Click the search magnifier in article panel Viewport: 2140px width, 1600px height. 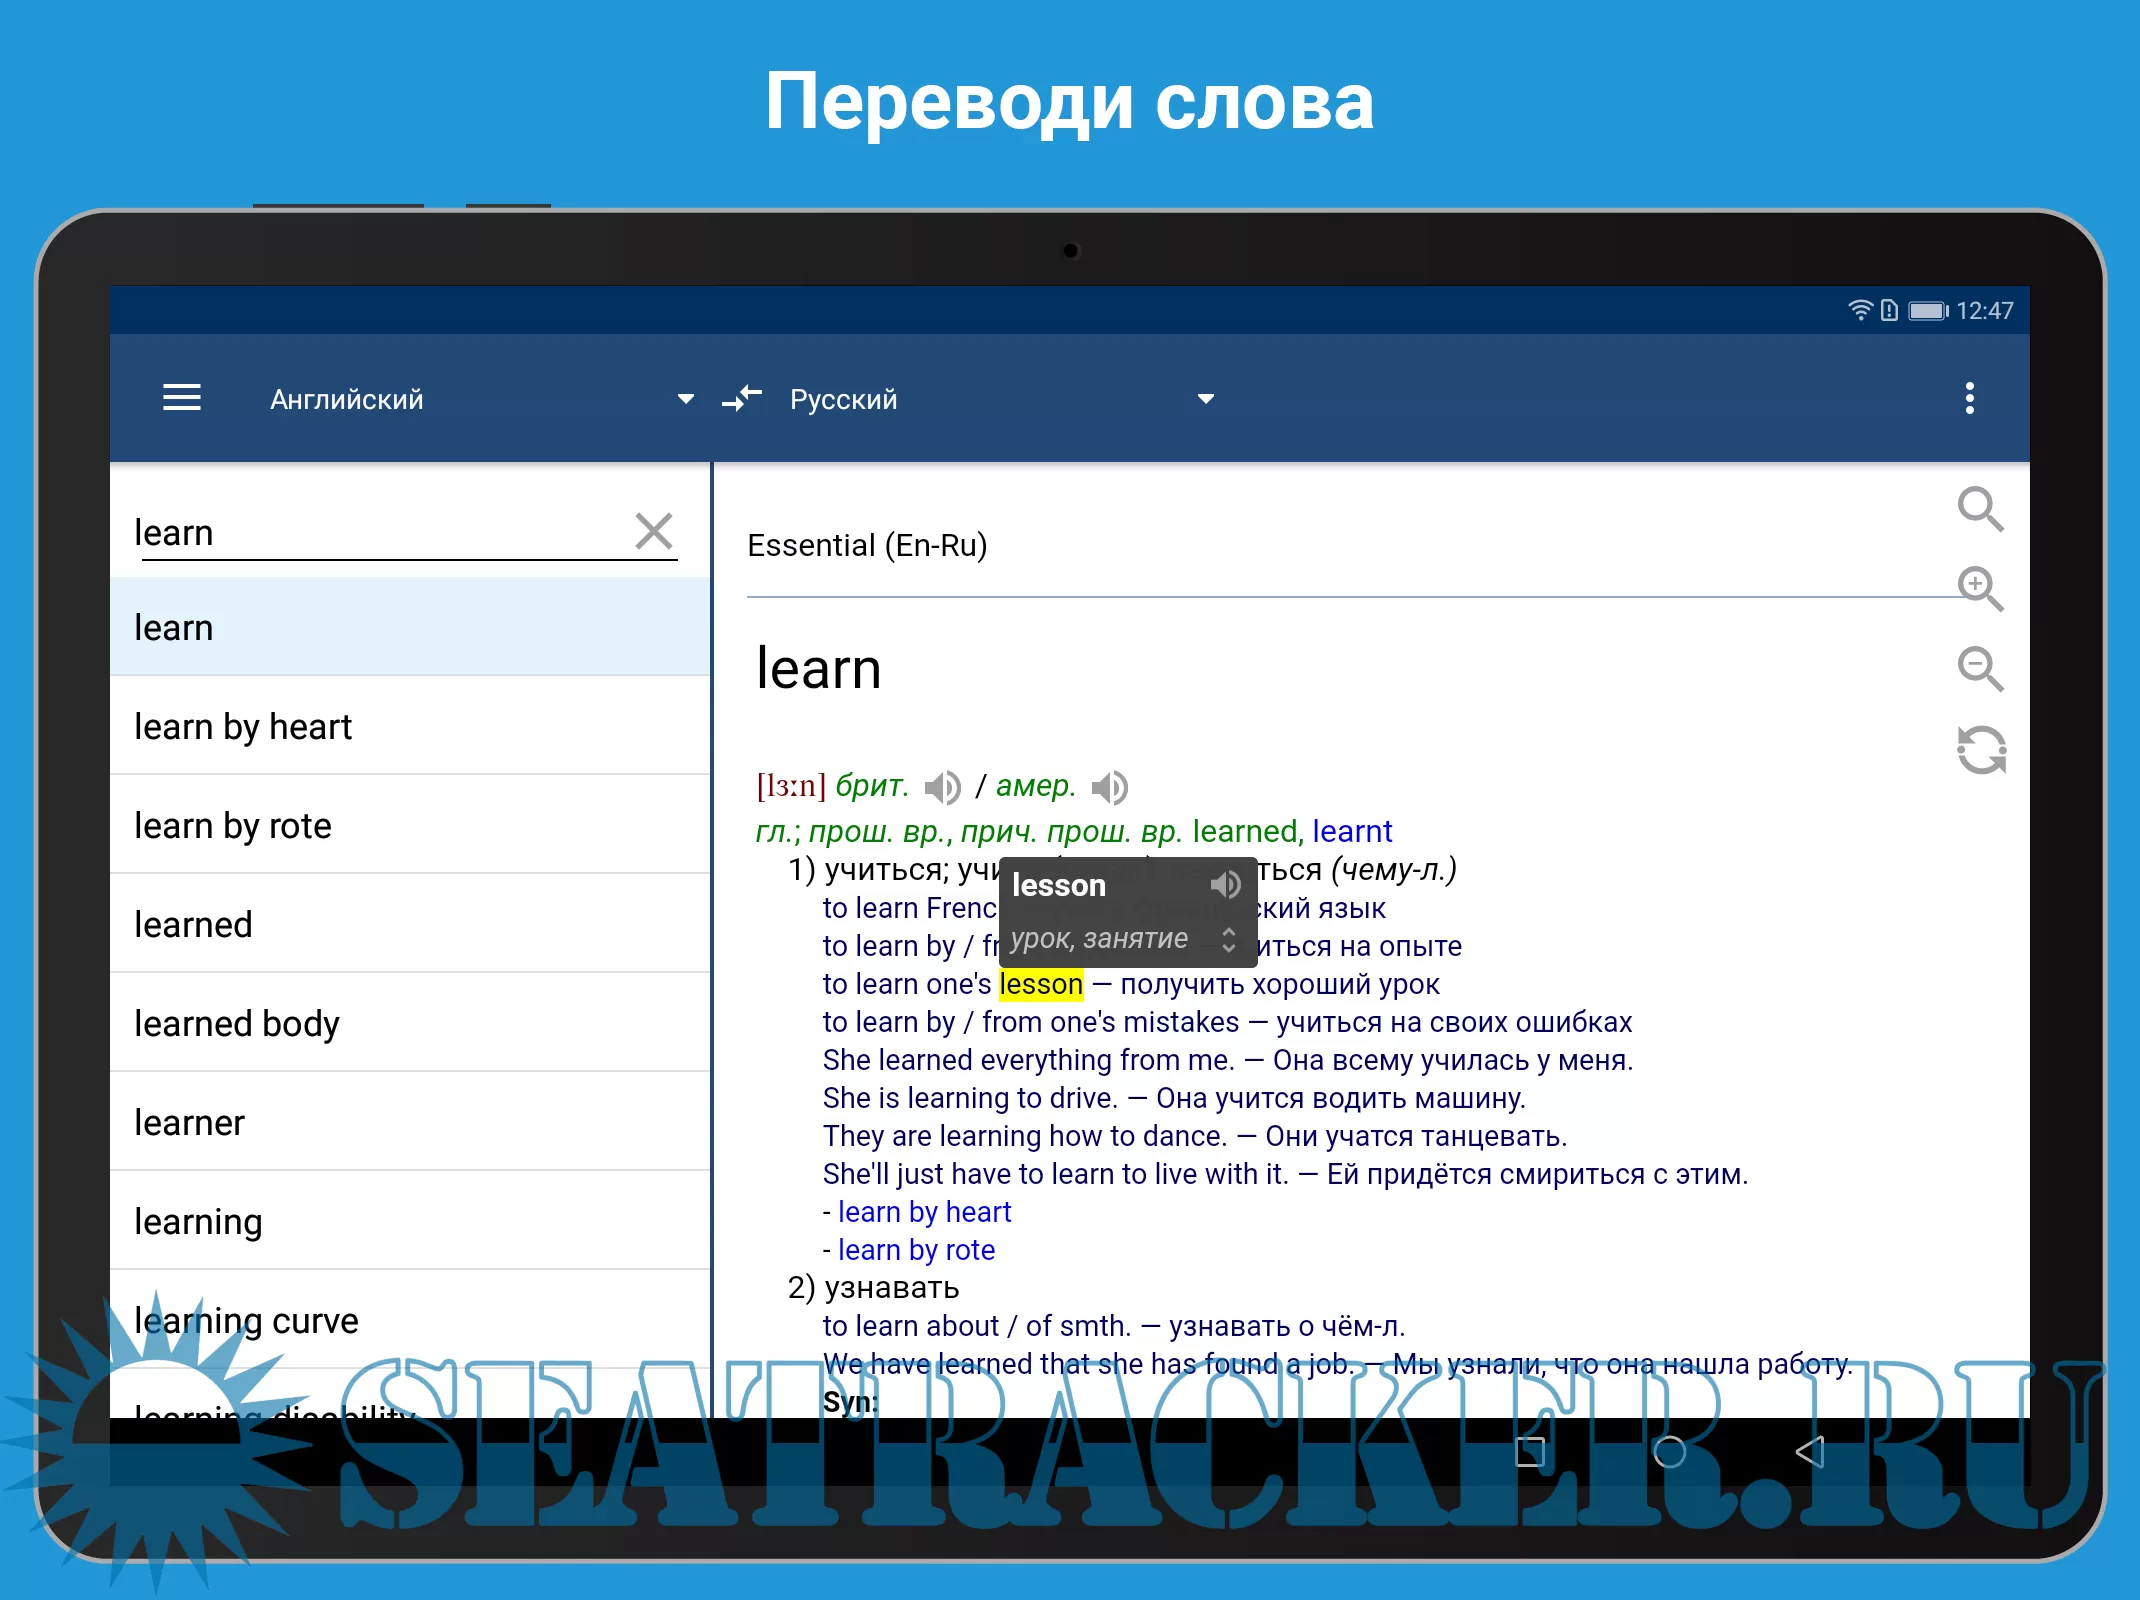pyautogui.click(x=1980, y=509)
